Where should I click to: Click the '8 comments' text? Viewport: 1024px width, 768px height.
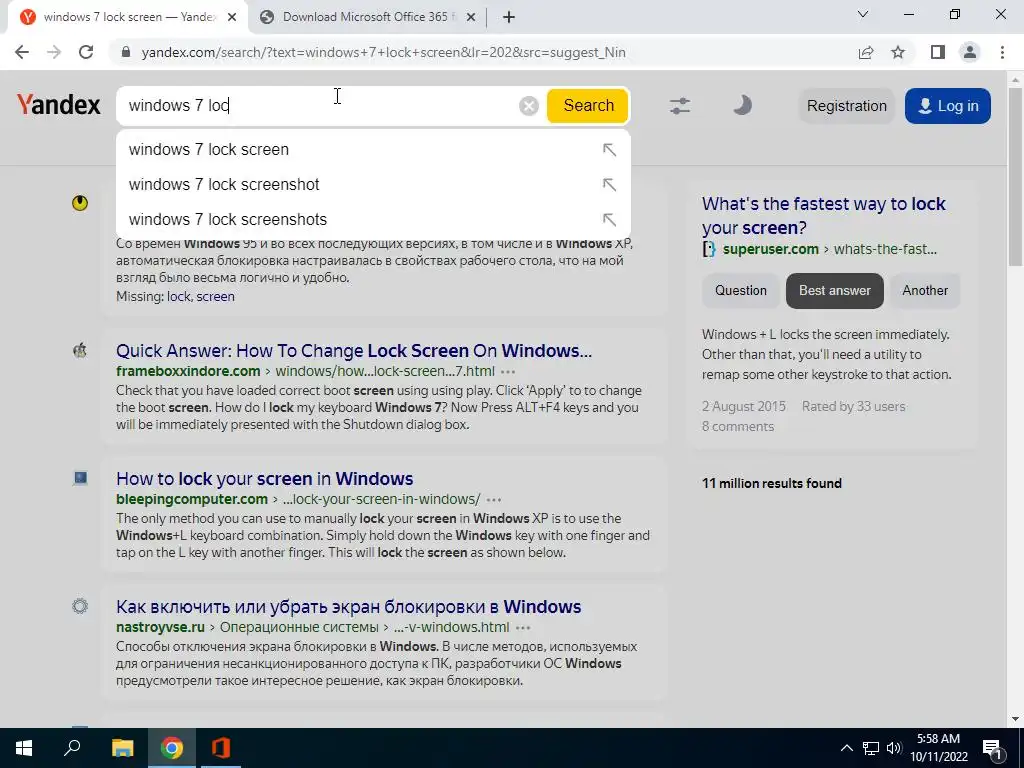click(x=738, y=426)
